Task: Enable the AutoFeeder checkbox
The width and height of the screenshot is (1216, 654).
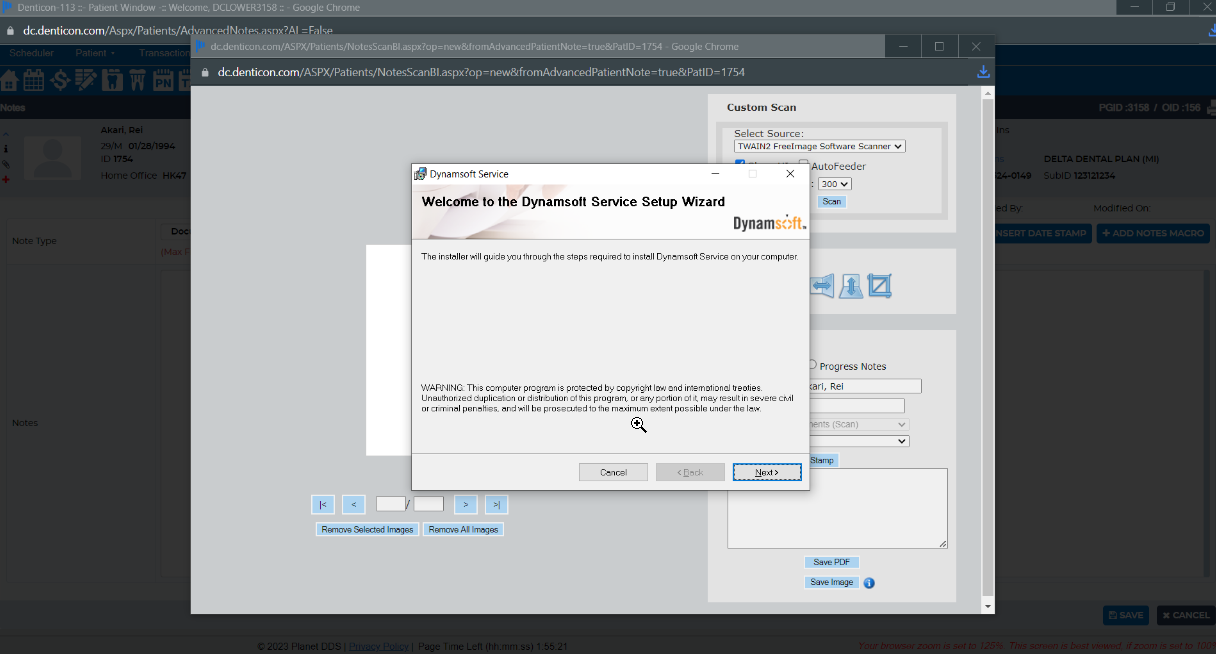Action: 803,164
